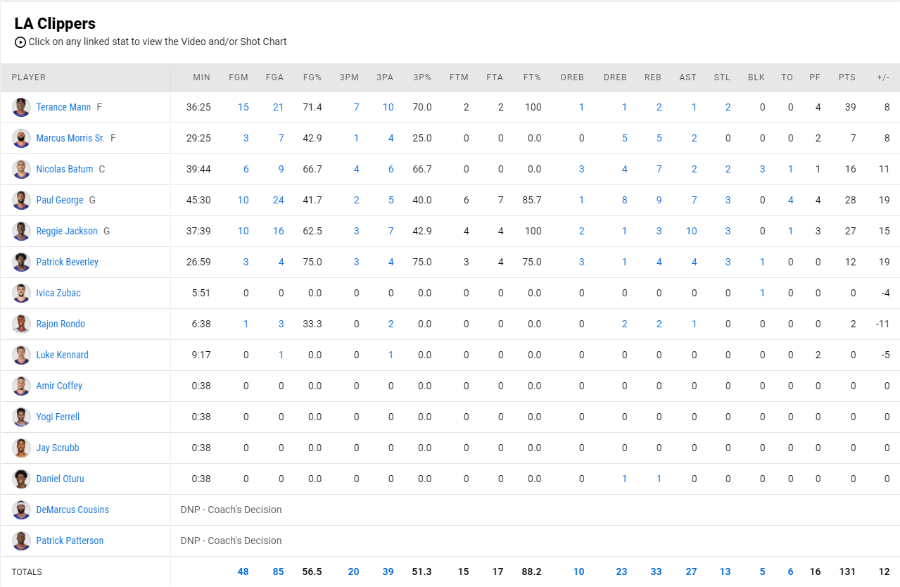Screen dimensions: 900x587
Task: Open Reggie Jackson player link
Action: pyautogui.click(x=67, y=231)
